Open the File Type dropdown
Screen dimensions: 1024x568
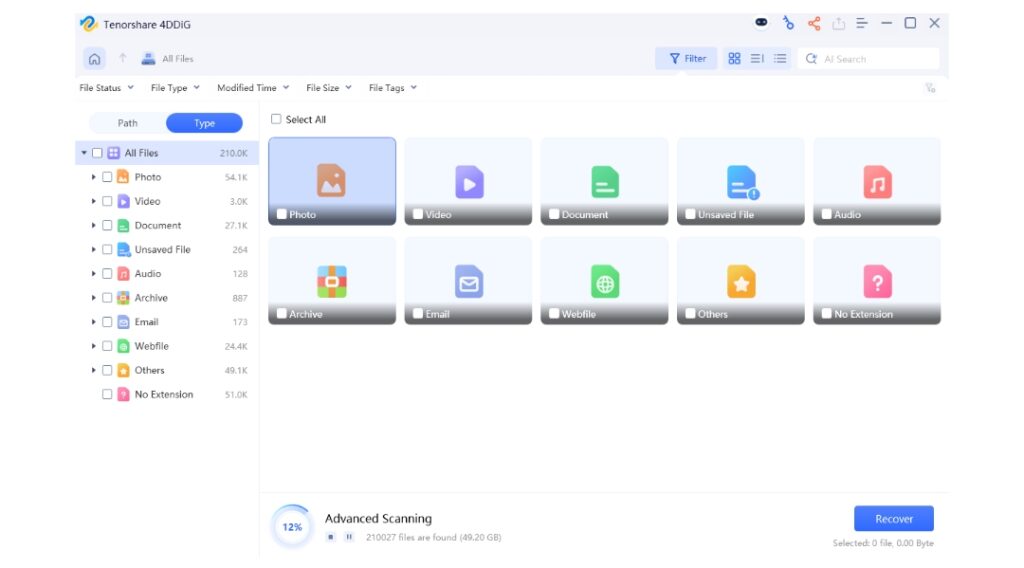(175, 87)
